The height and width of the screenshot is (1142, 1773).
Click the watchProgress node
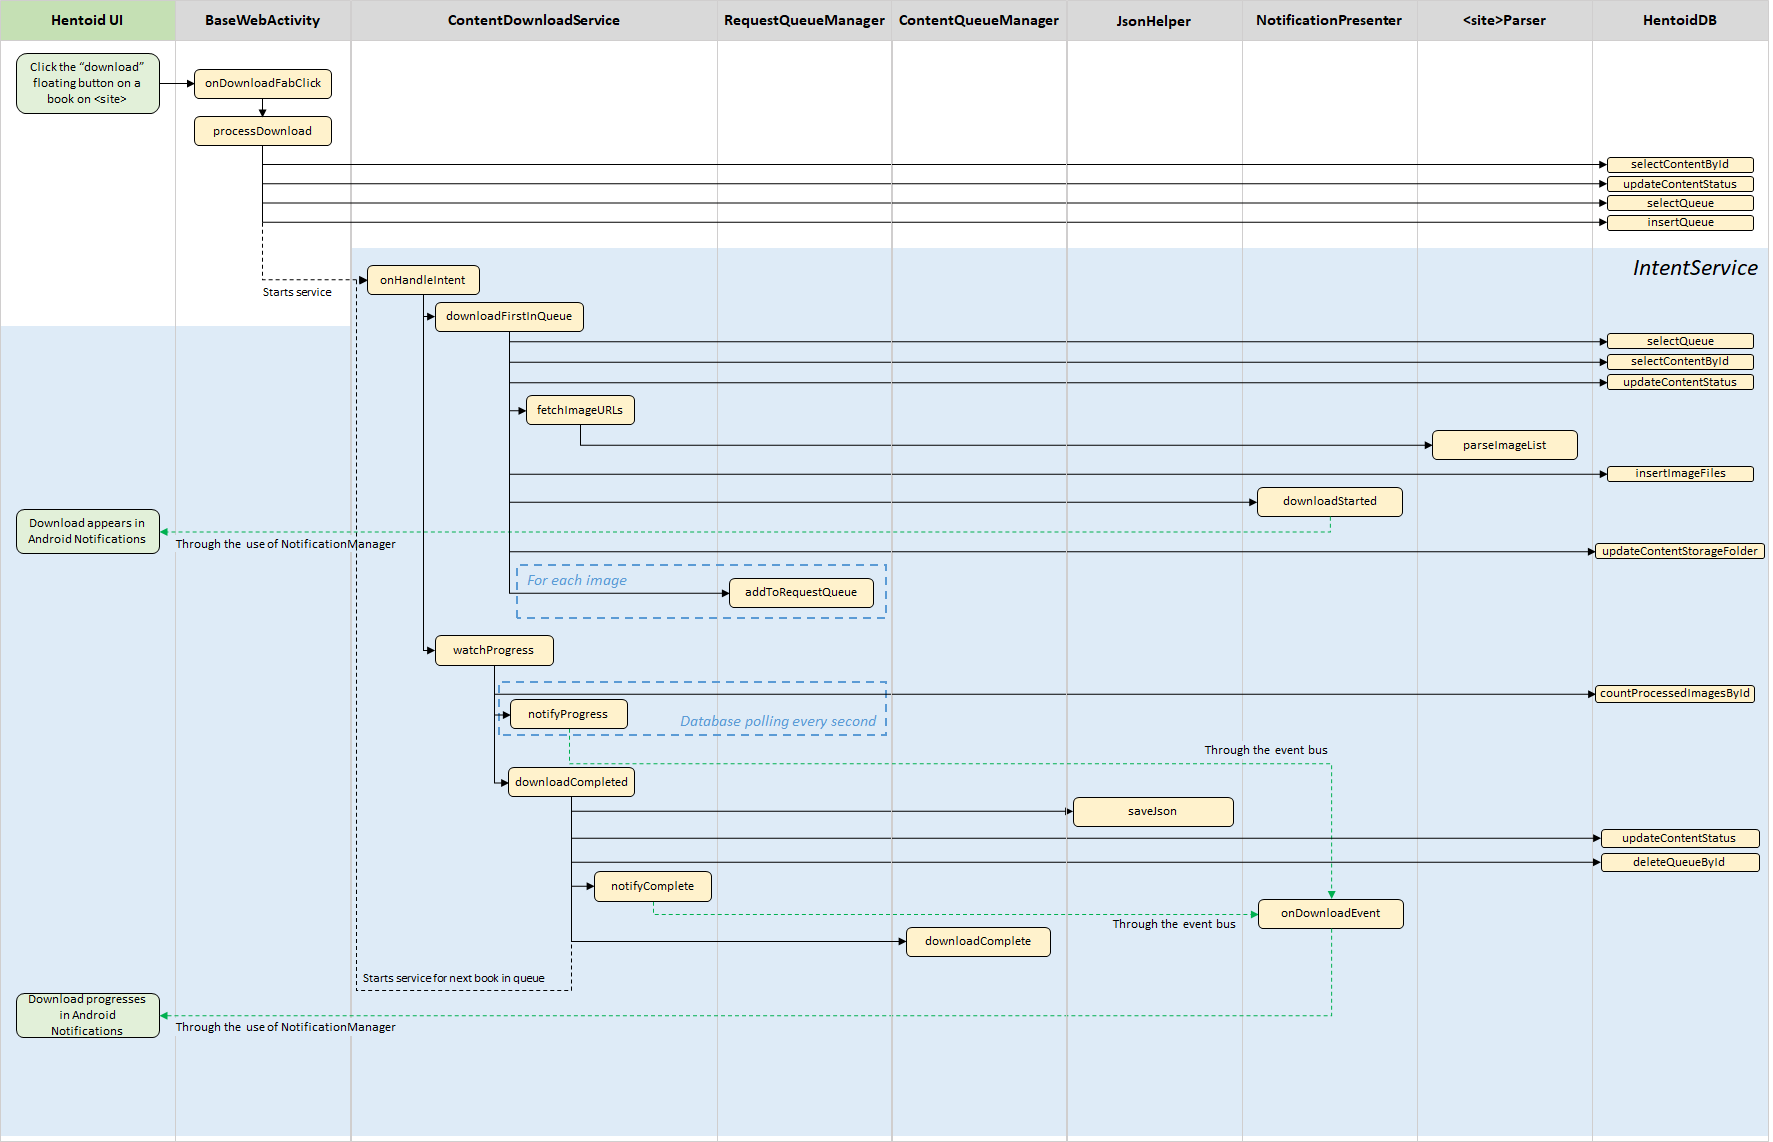click(x=494, y=650)
